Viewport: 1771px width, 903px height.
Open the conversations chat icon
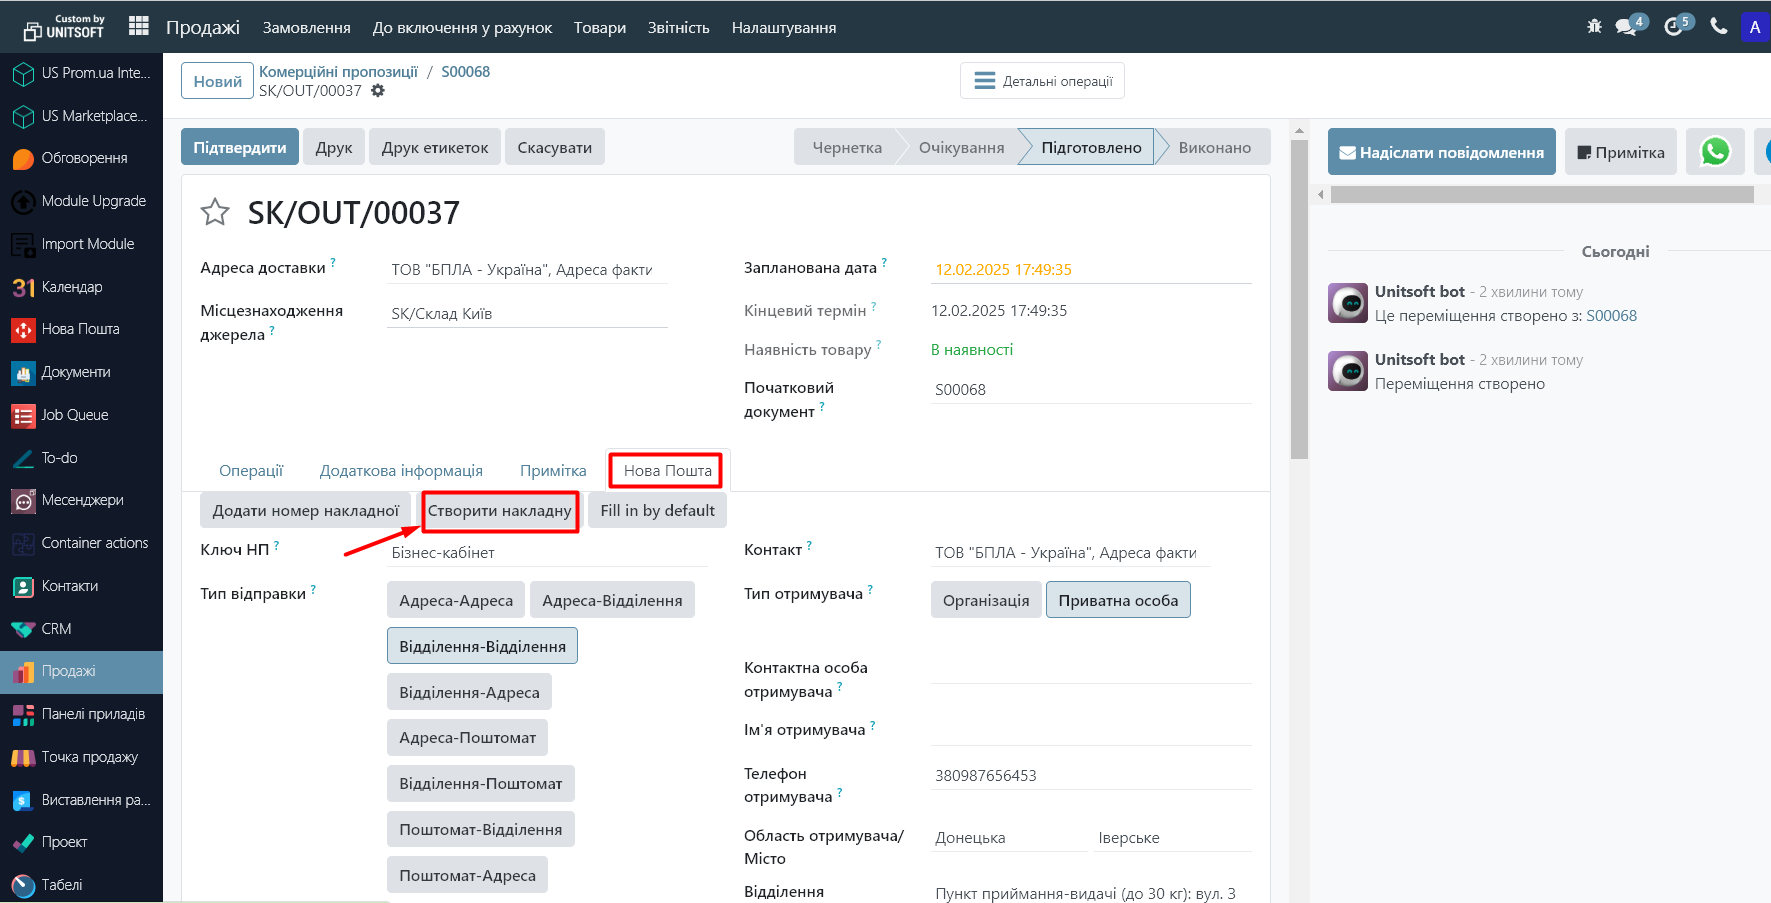click(1627, 27)
